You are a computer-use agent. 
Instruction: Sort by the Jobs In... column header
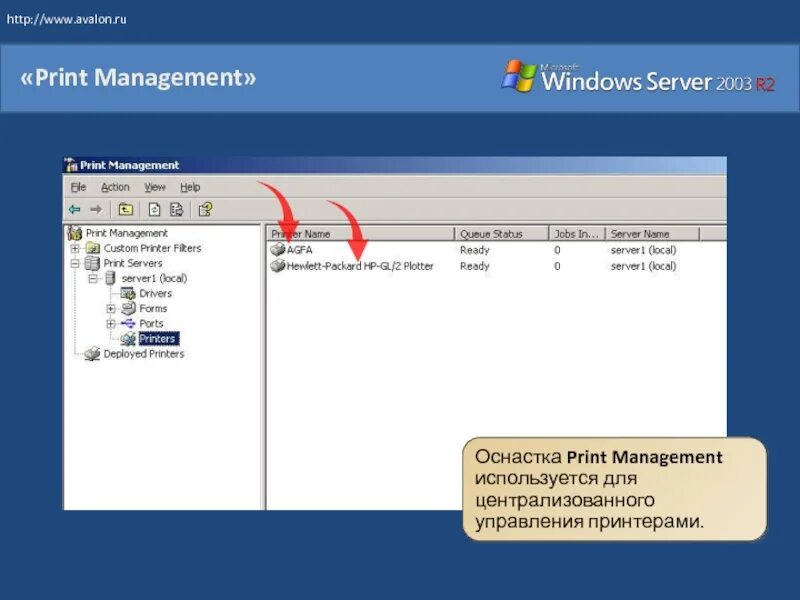click(x=577, y=234)
